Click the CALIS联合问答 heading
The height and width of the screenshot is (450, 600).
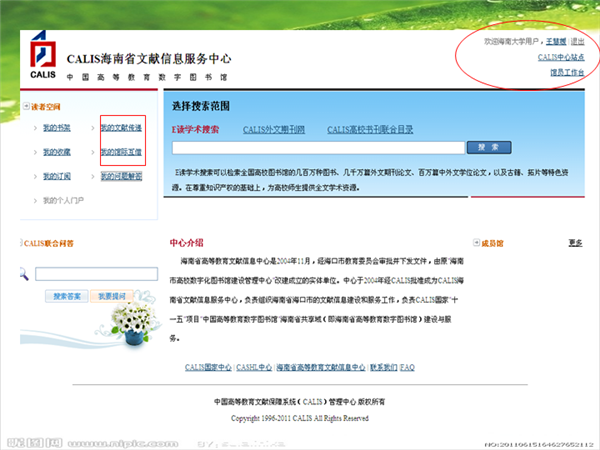point(49,243)
